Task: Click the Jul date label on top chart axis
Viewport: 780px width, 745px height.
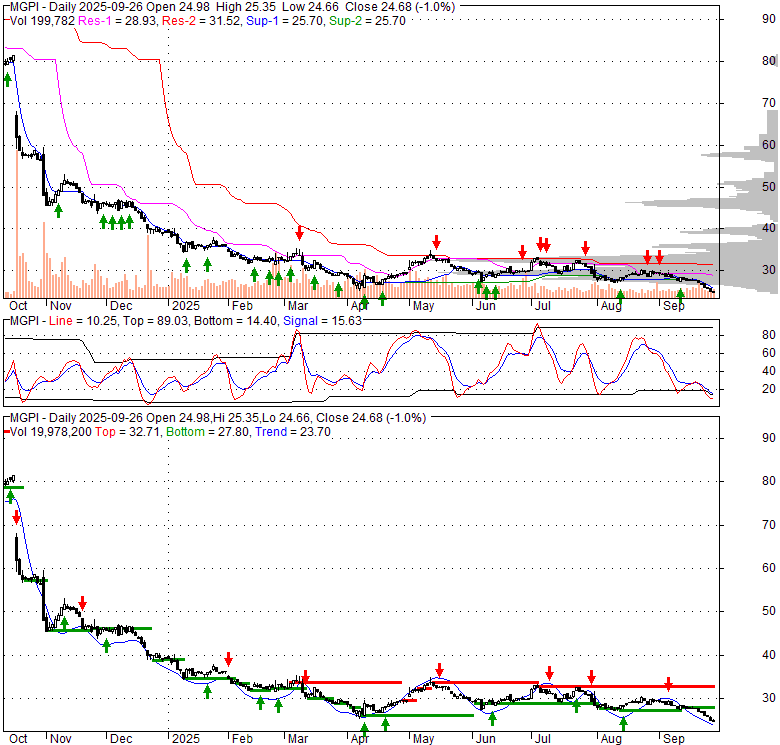Action: (542, 306)
